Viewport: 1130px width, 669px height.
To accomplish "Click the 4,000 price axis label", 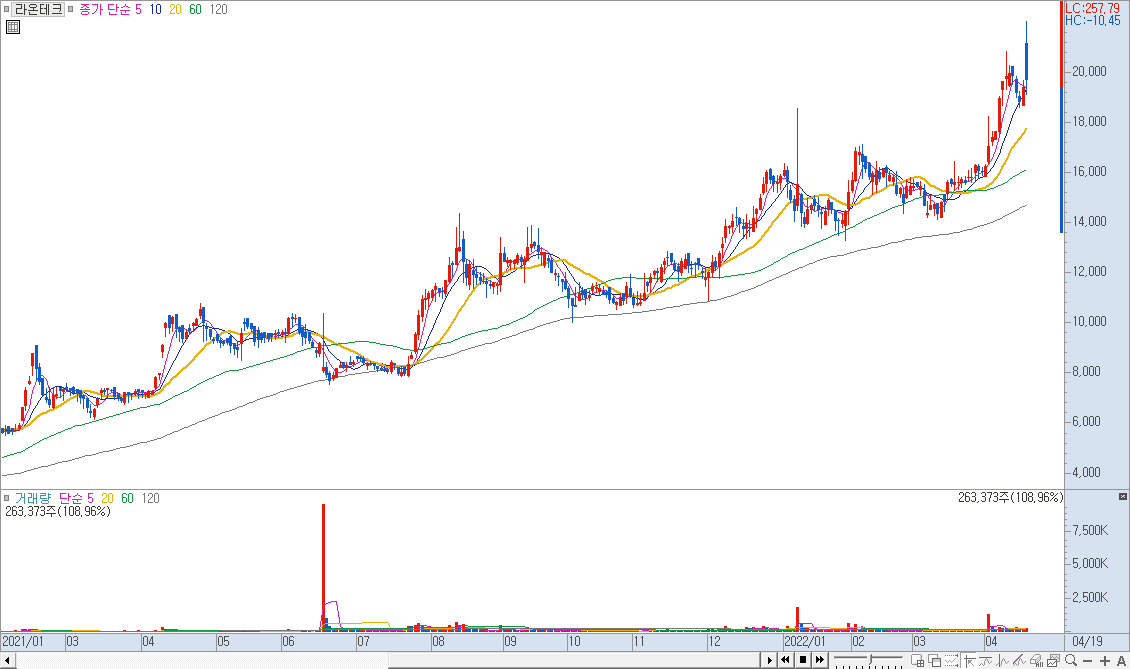I will pyautogui.click(x=1086, y=472).
